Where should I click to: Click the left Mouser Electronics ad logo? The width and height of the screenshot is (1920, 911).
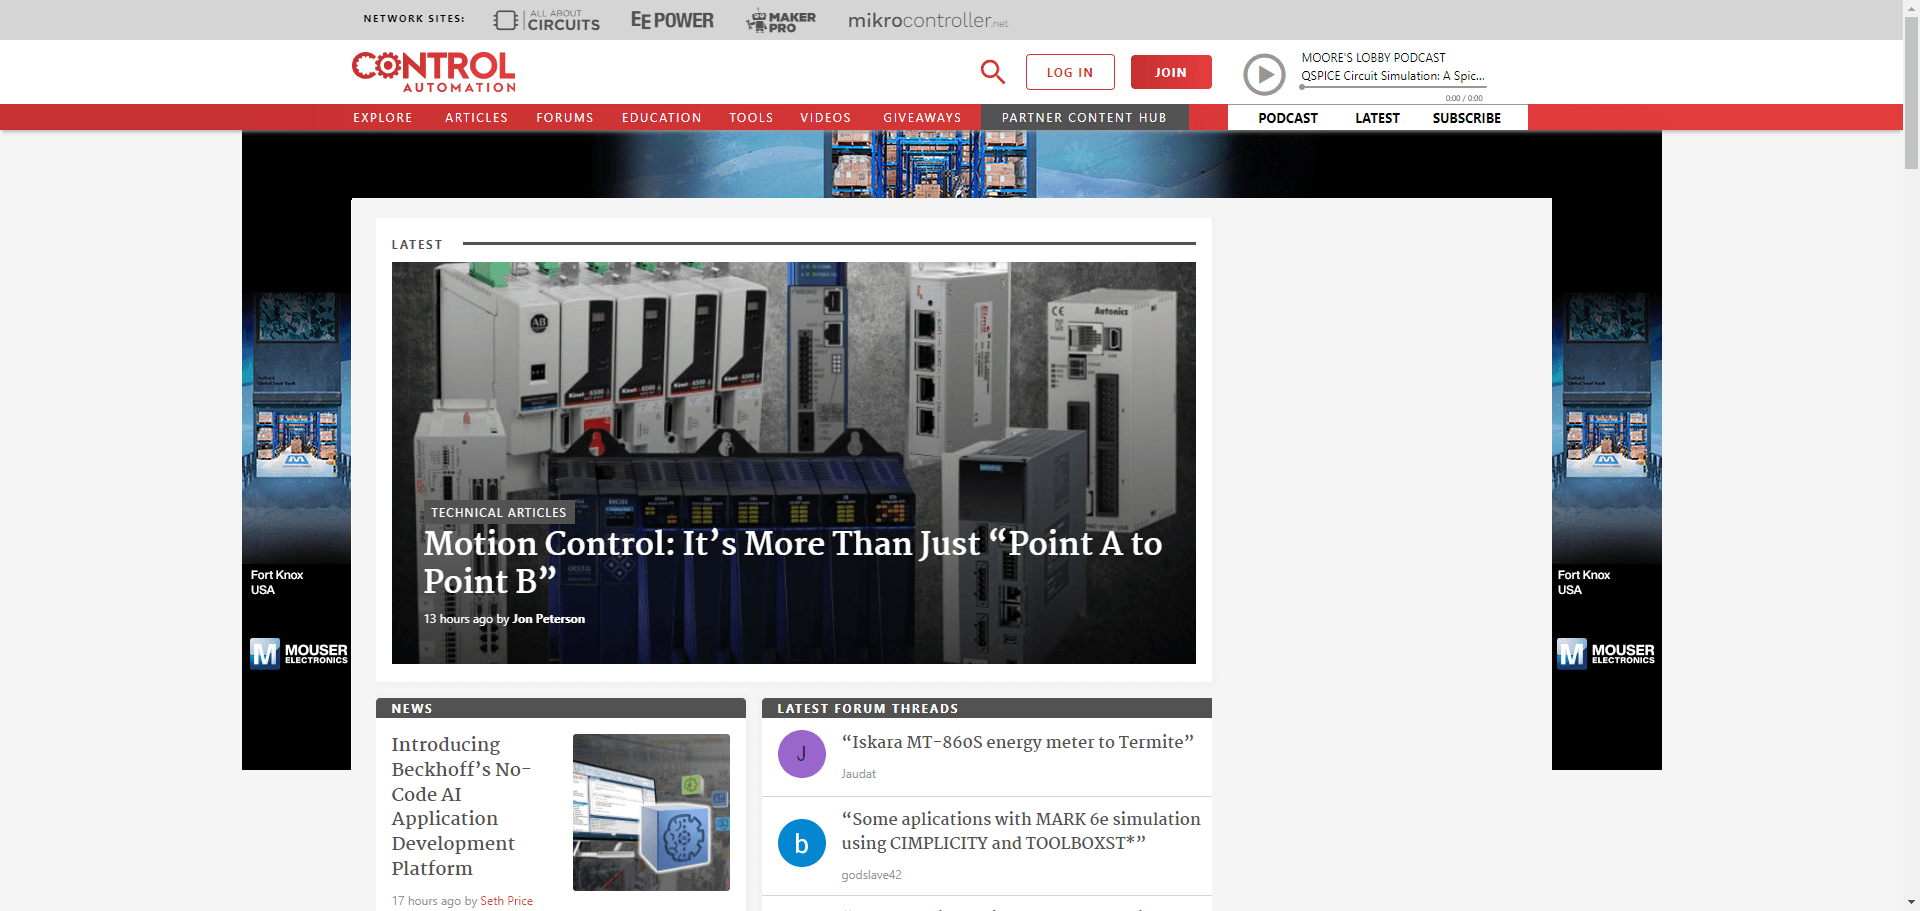(298, 654)
